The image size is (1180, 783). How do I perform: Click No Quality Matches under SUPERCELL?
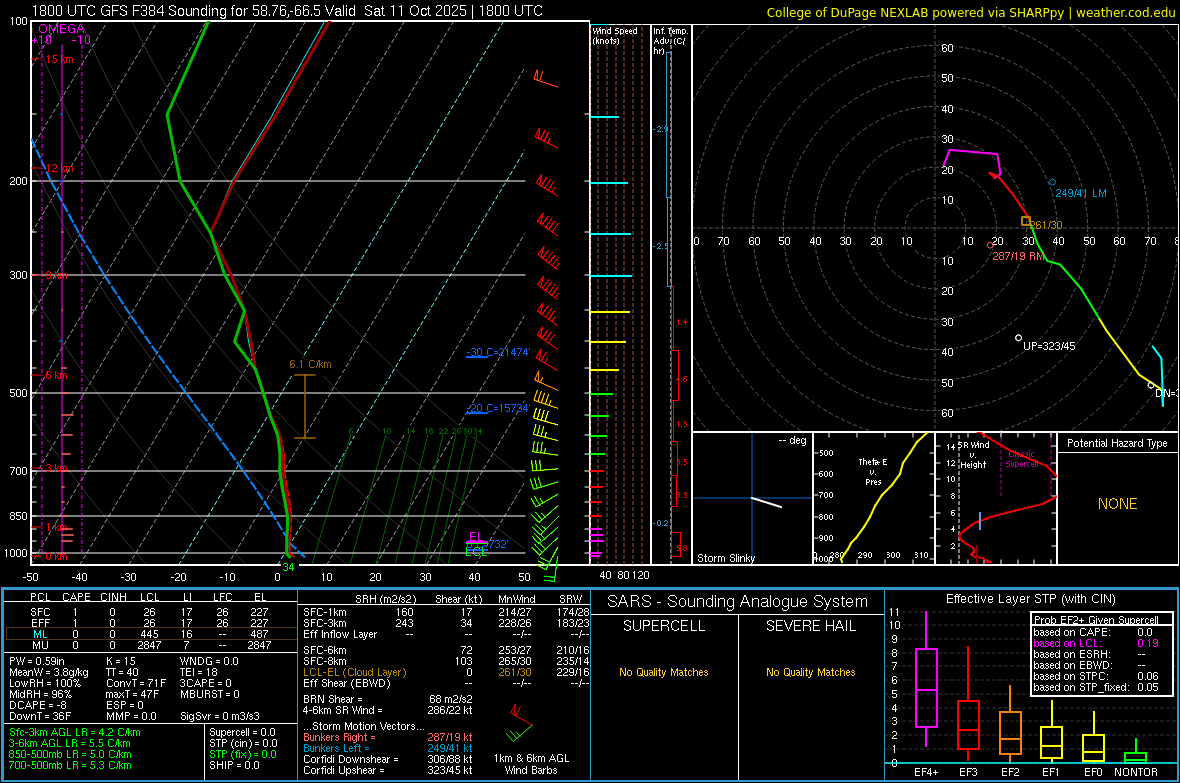pos(664,672)
